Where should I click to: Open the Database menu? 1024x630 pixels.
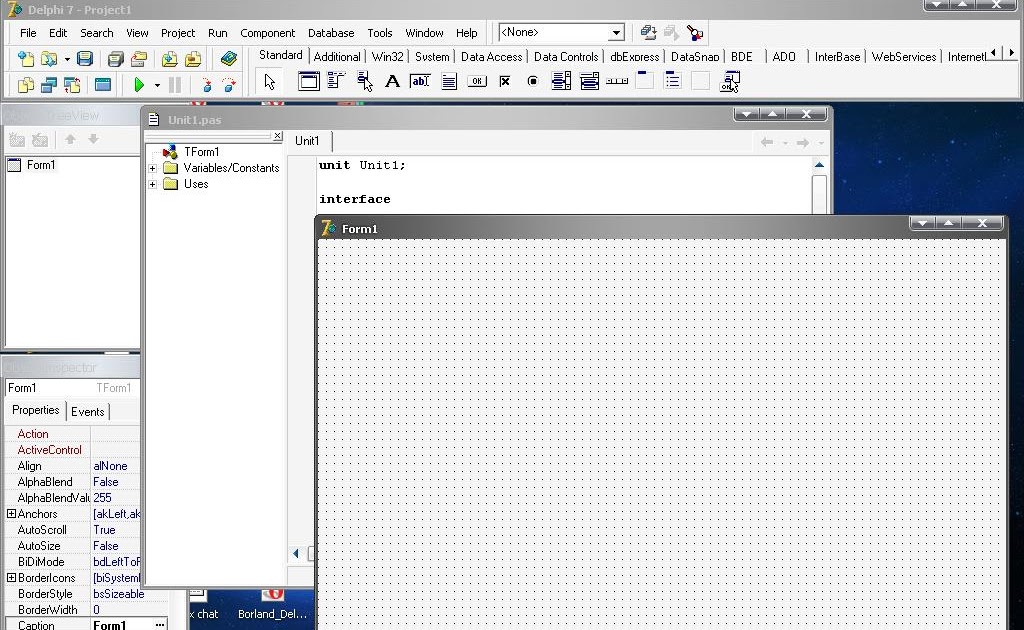pyautogui.click(x=331, y=33)
